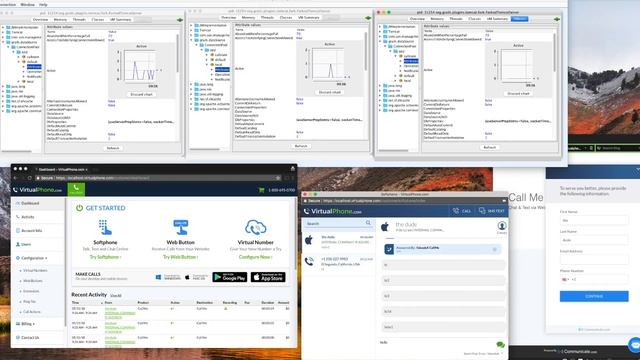
Task: Click the Virtual Number cloud icon
Action: [x=256, y=227]
